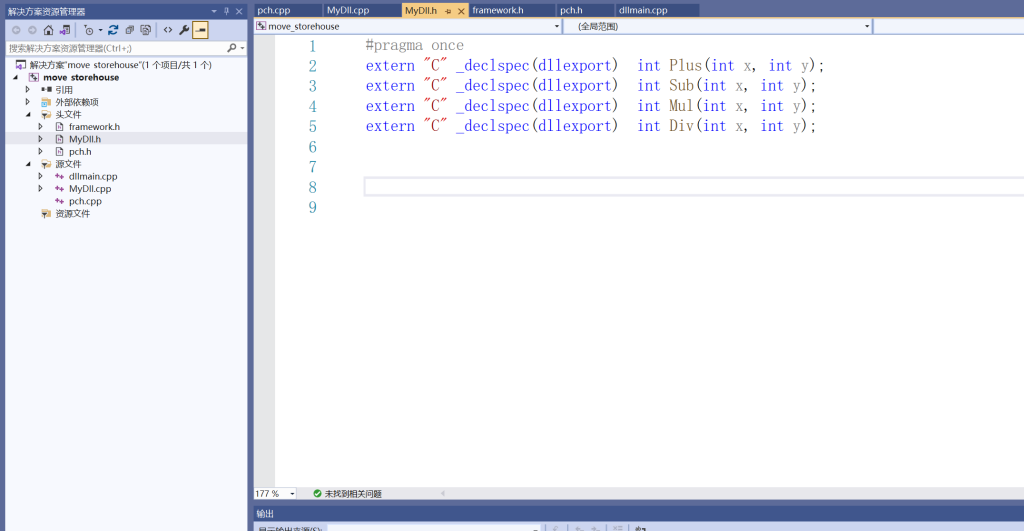Click the Solution Explorer search box
This screenshot has height=531, width=1024.
[115, 47]
